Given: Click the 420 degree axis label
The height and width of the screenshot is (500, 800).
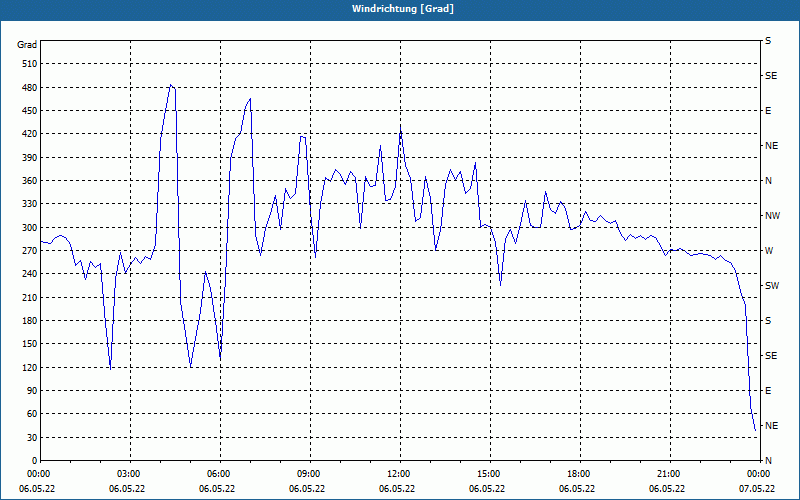Looking at the screenshot, I should pos(30,134).
